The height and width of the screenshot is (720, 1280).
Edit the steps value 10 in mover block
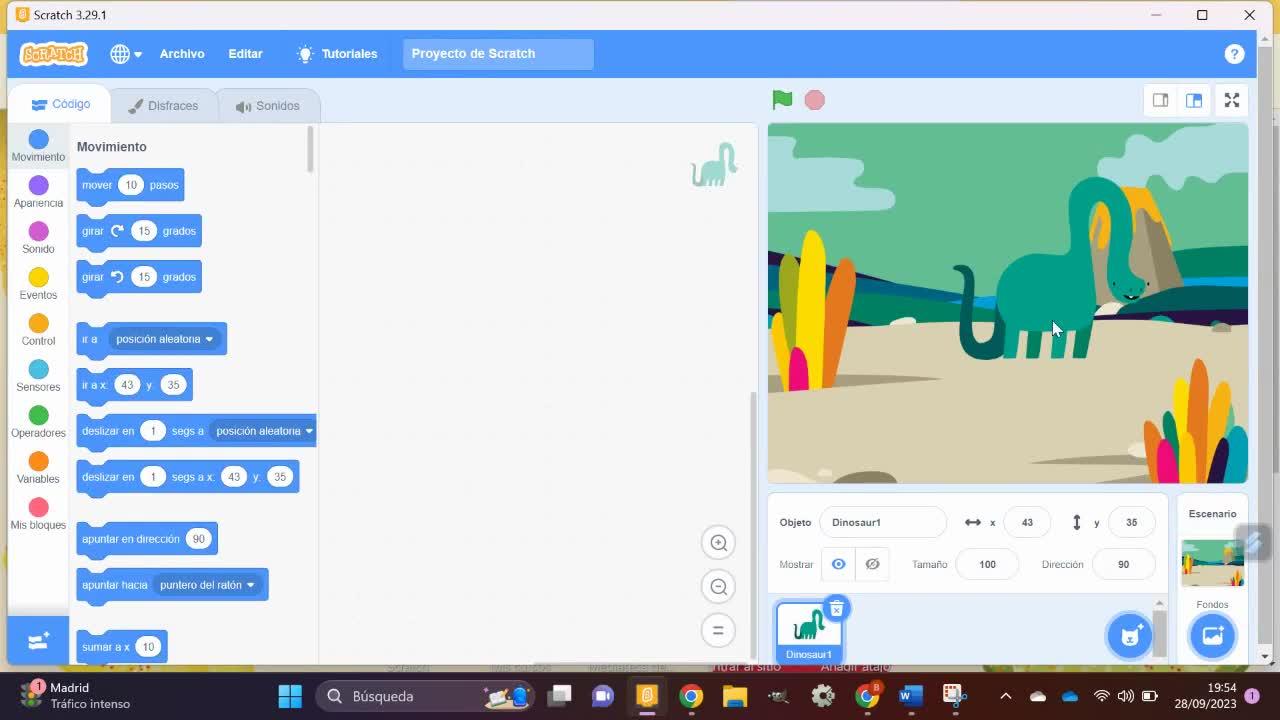(131, 185)
